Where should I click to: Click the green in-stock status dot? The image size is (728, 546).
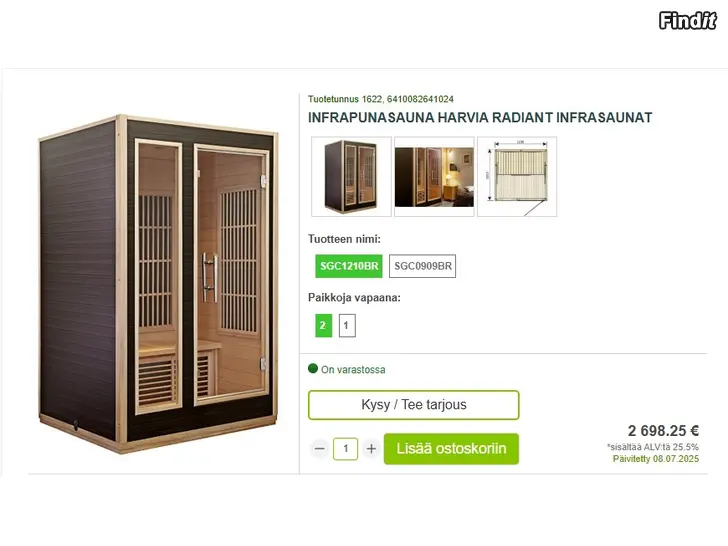point(313,369)
